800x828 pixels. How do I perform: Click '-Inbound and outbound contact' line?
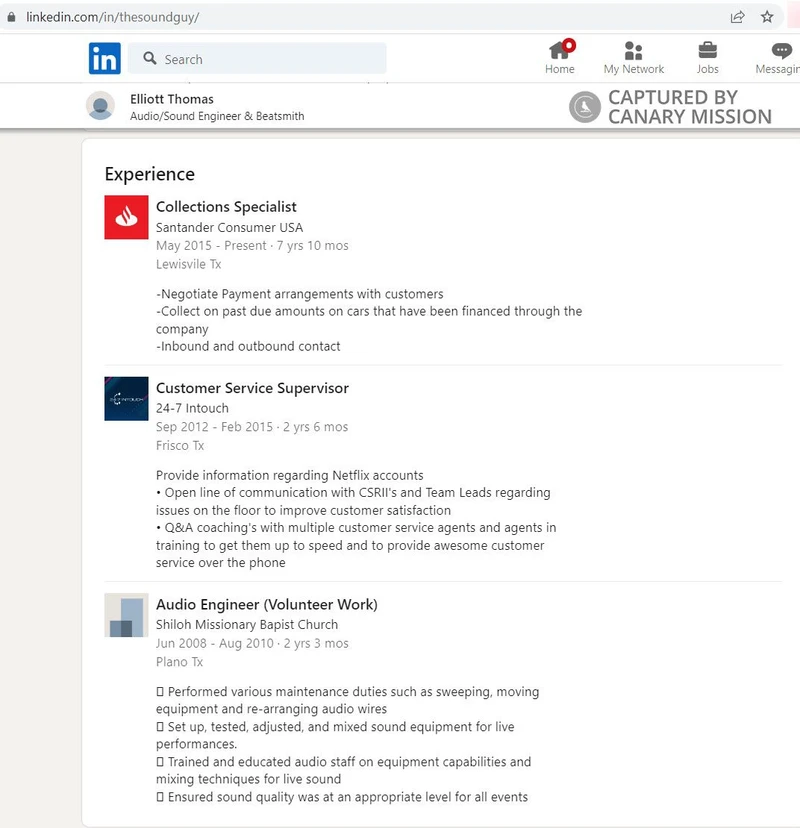point(248,346)
